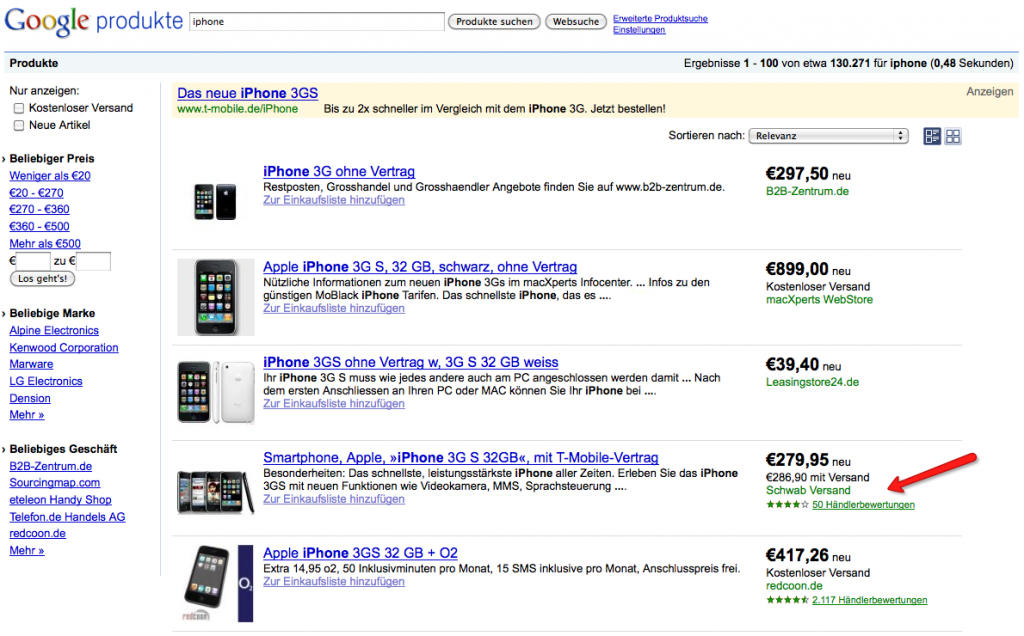Viewport: 1024px width, 636px height.
Task: Add iPhone 3GS + O2 to Einkaufsliste
Action: click(x=334, y=581)
